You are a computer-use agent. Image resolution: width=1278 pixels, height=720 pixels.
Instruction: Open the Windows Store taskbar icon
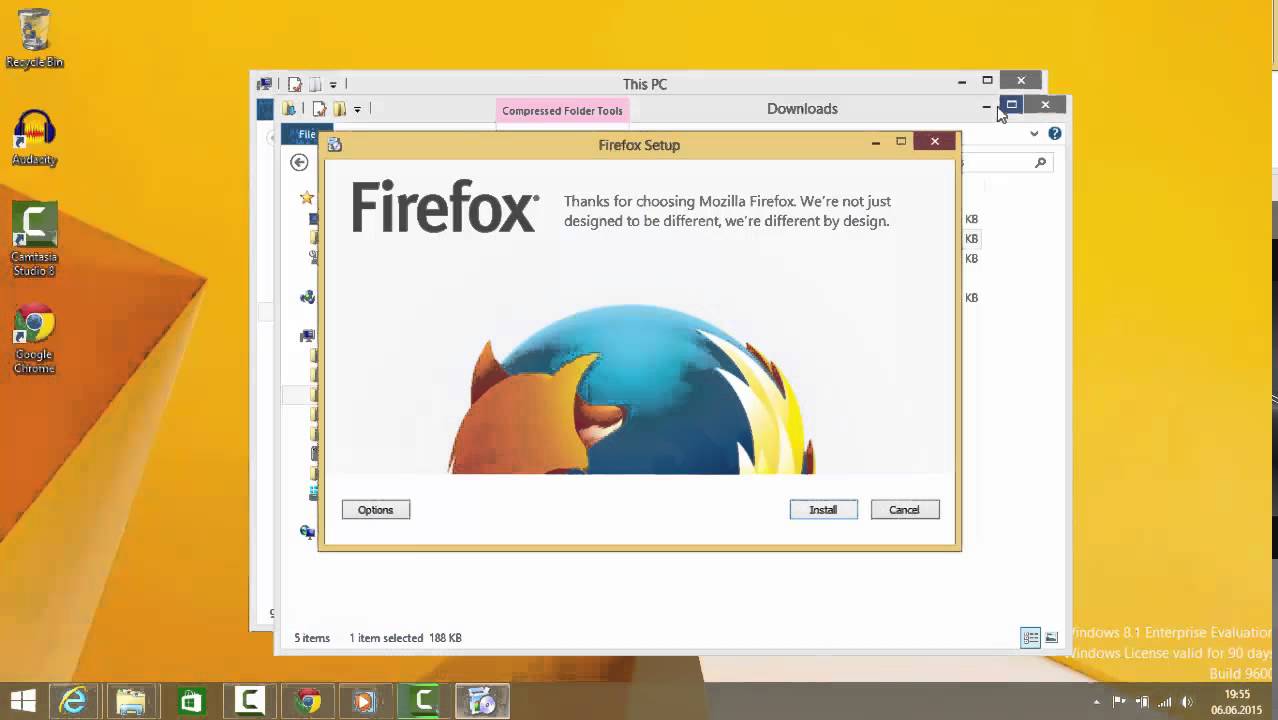click(x=191, y=701)
